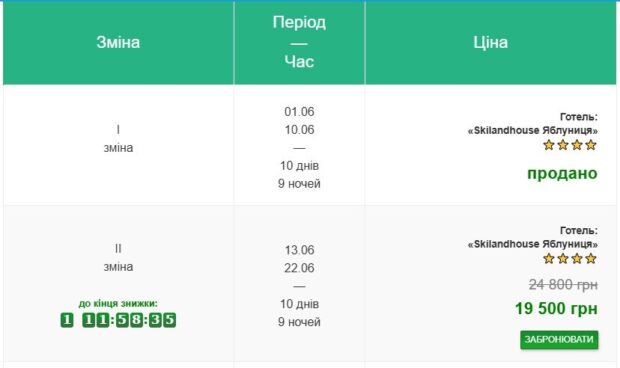This screenshot has height=368, width=620.
Task: Click the first star of II зміна hotel rating
Action: pyautogui.click(x=548, y=259)
